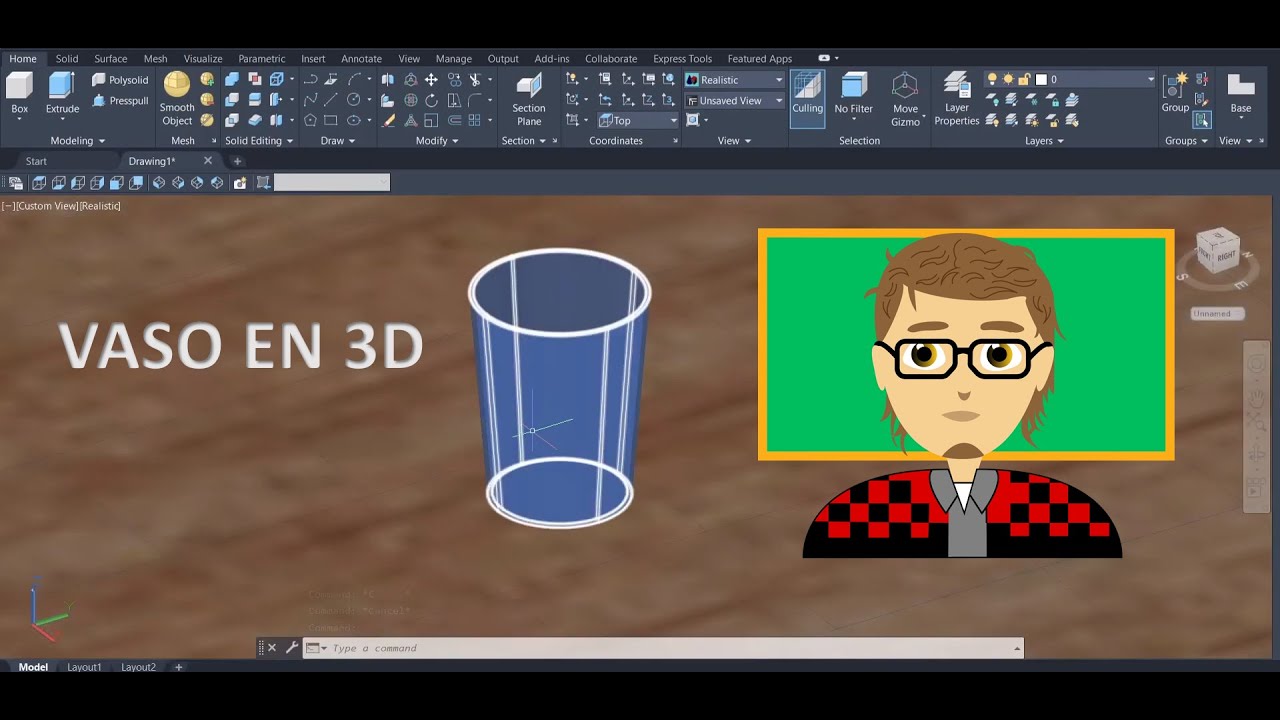Open the Top UCS dropdown
This screenshot has width=1280, height=720.
tap(638, 120)
